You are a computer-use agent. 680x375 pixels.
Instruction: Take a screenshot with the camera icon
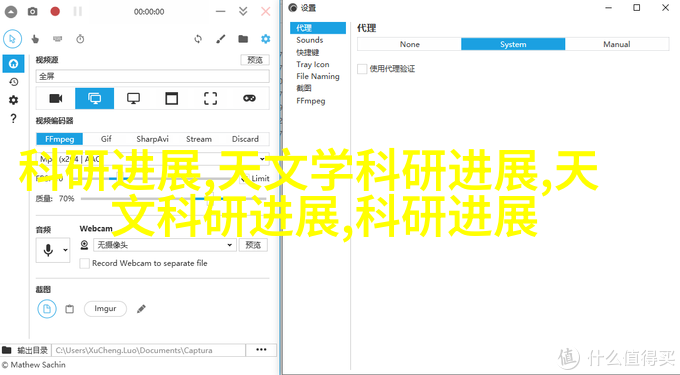33,12
